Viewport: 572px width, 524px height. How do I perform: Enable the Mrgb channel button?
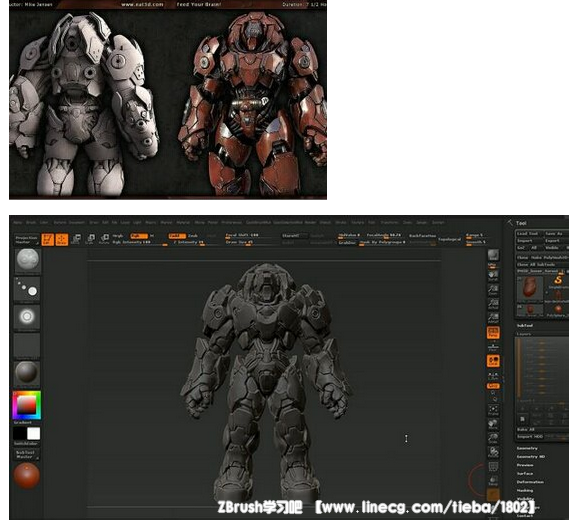pyautogui.click(x=118, y=236)
